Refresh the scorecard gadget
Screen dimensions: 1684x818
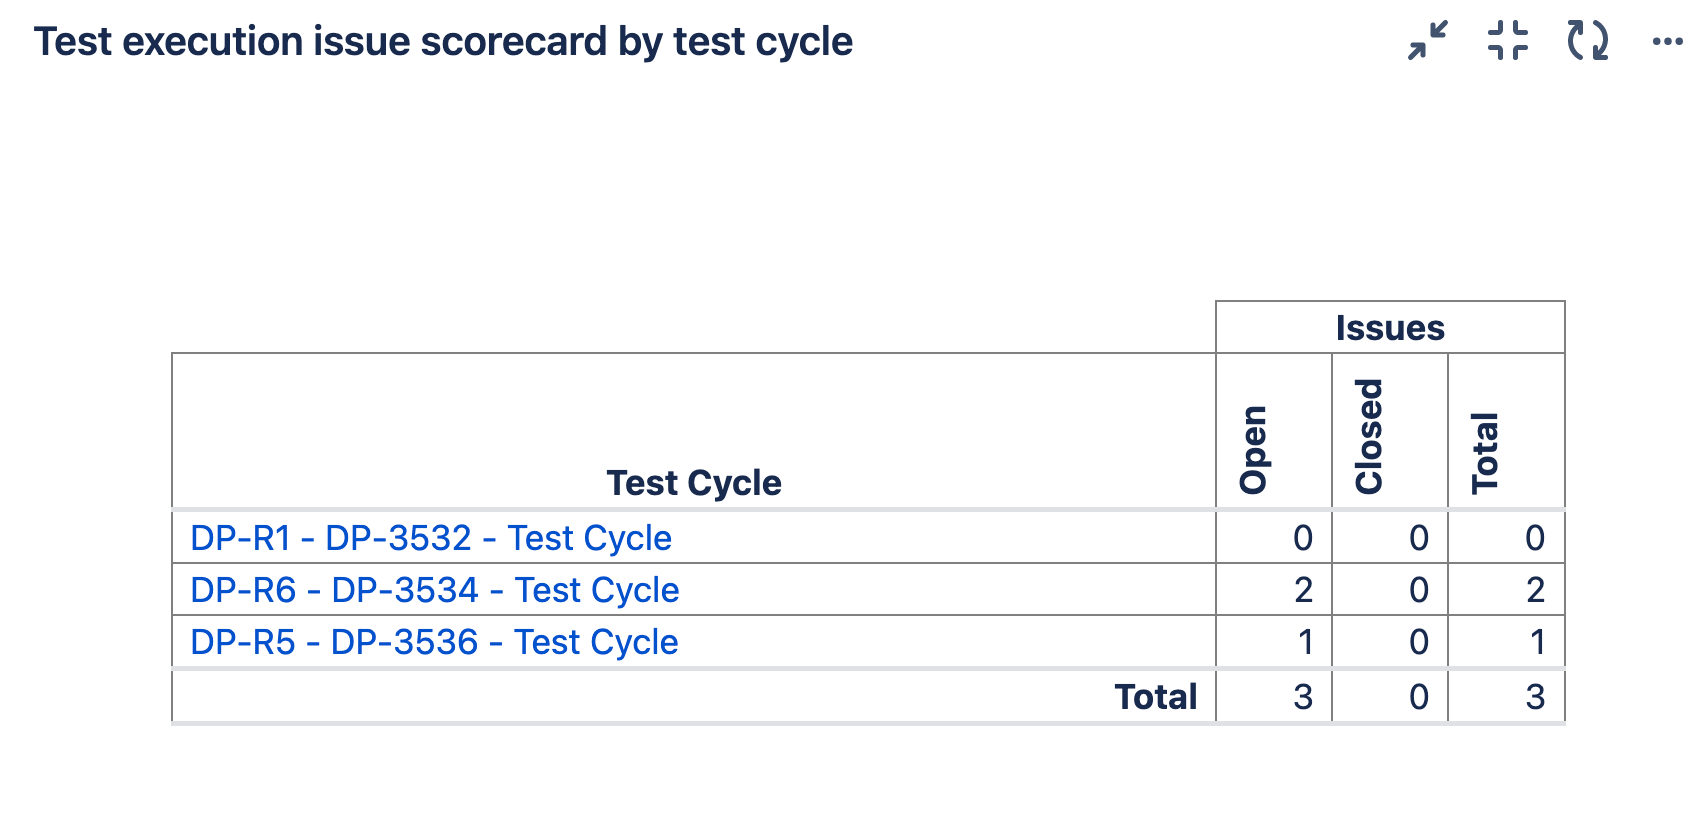[1587, 41]
